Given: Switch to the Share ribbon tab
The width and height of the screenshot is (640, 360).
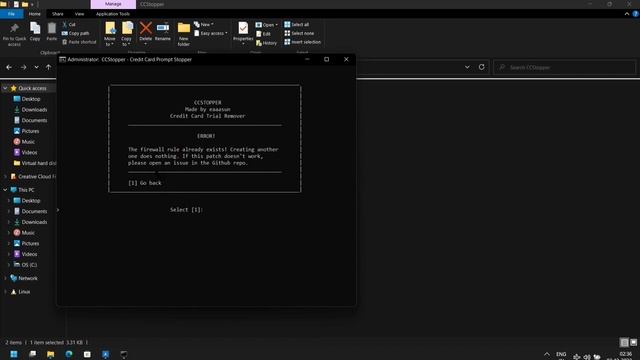Looking at the screenshot, I should (58, 13).
